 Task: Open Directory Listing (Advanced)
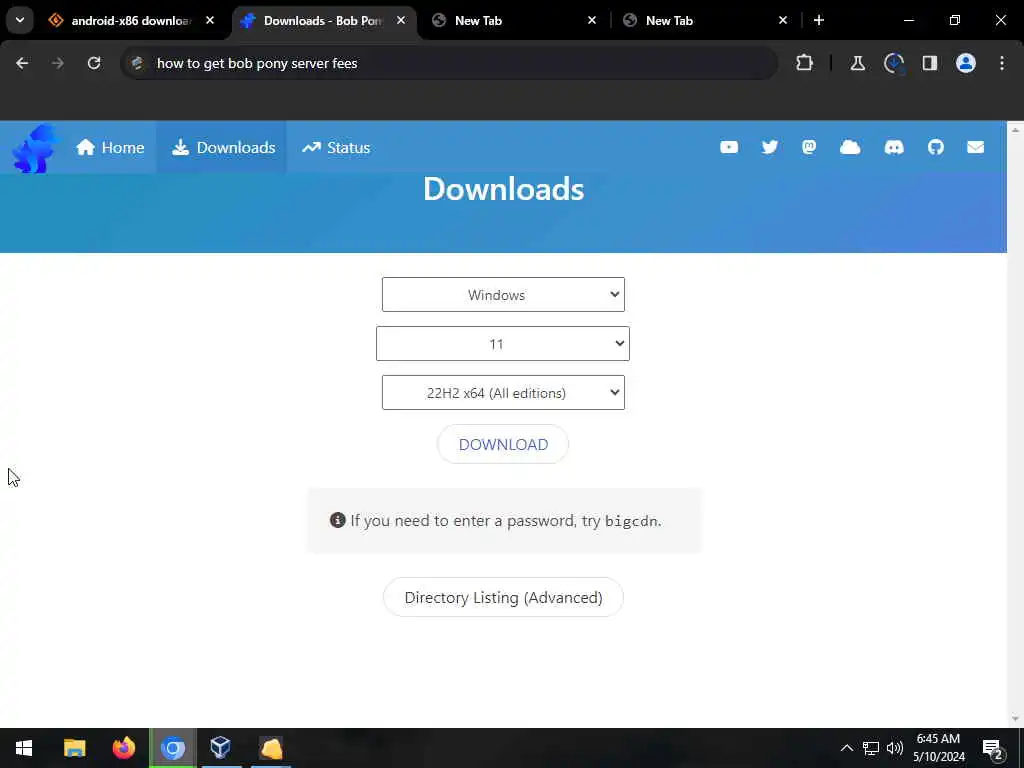(503, 597)
